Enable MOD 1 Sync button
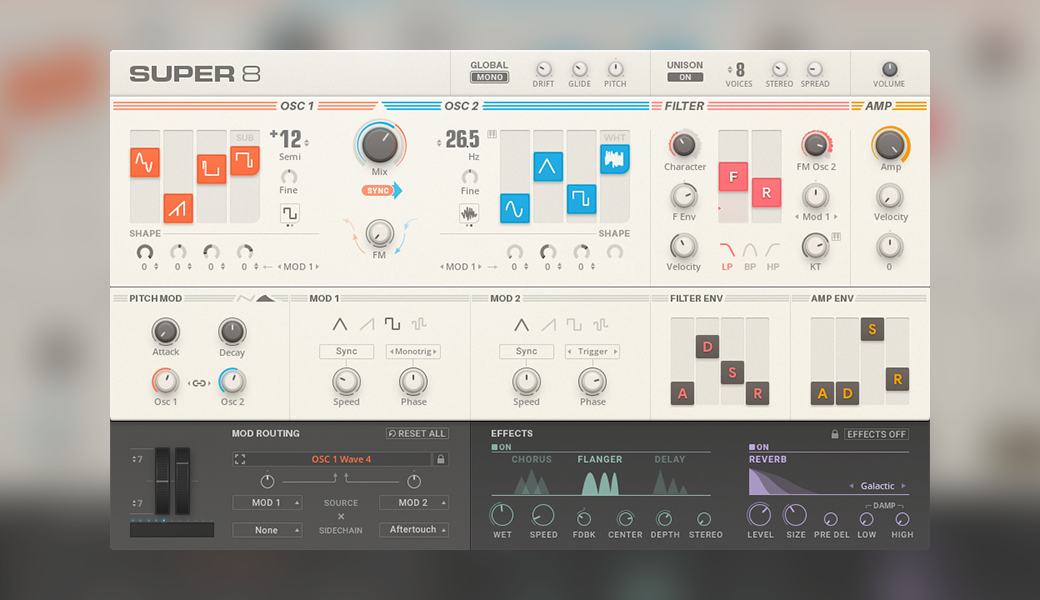 point(346,351)
